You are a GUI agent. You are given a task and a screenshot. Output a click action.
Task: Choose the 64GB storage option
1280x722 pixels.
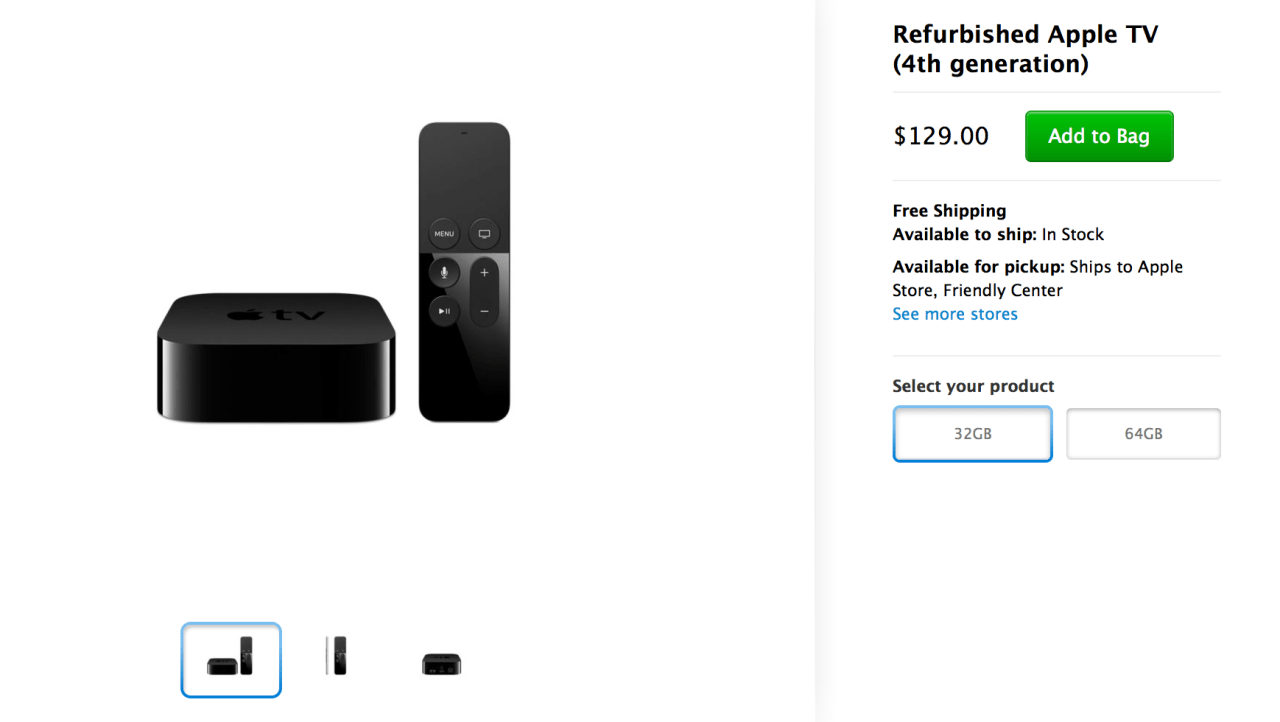(1143, 434)
